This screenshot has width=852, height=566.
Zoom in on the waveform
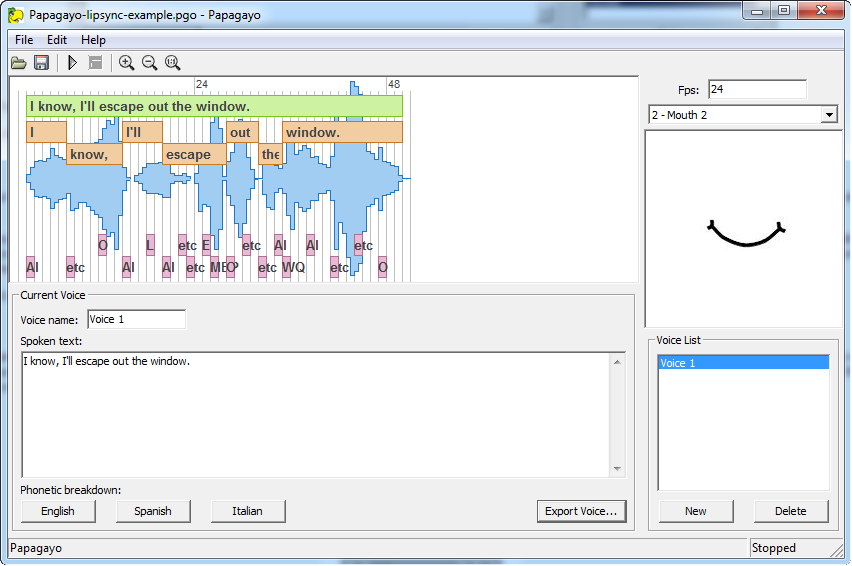click(127, 63)
